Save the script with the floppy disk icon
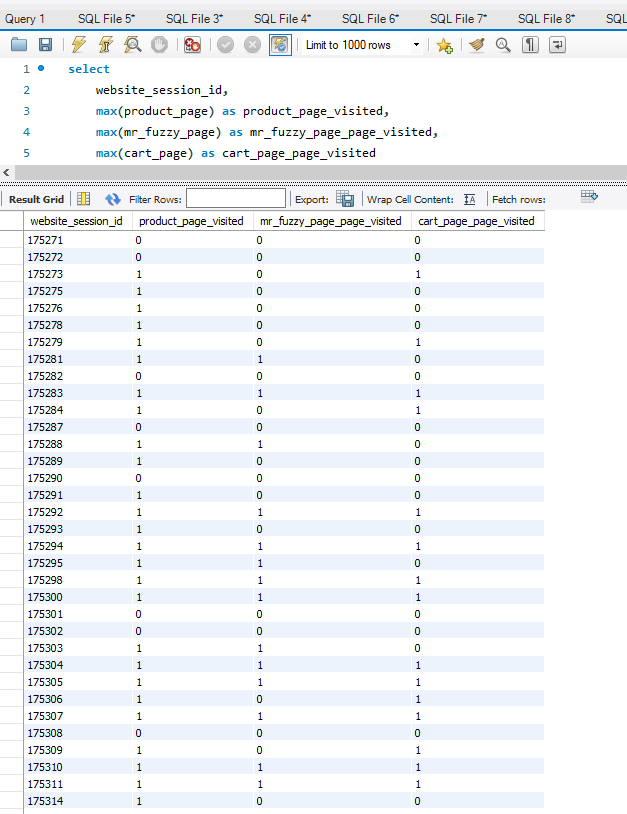The image size is (627, 814). [46, 45]
